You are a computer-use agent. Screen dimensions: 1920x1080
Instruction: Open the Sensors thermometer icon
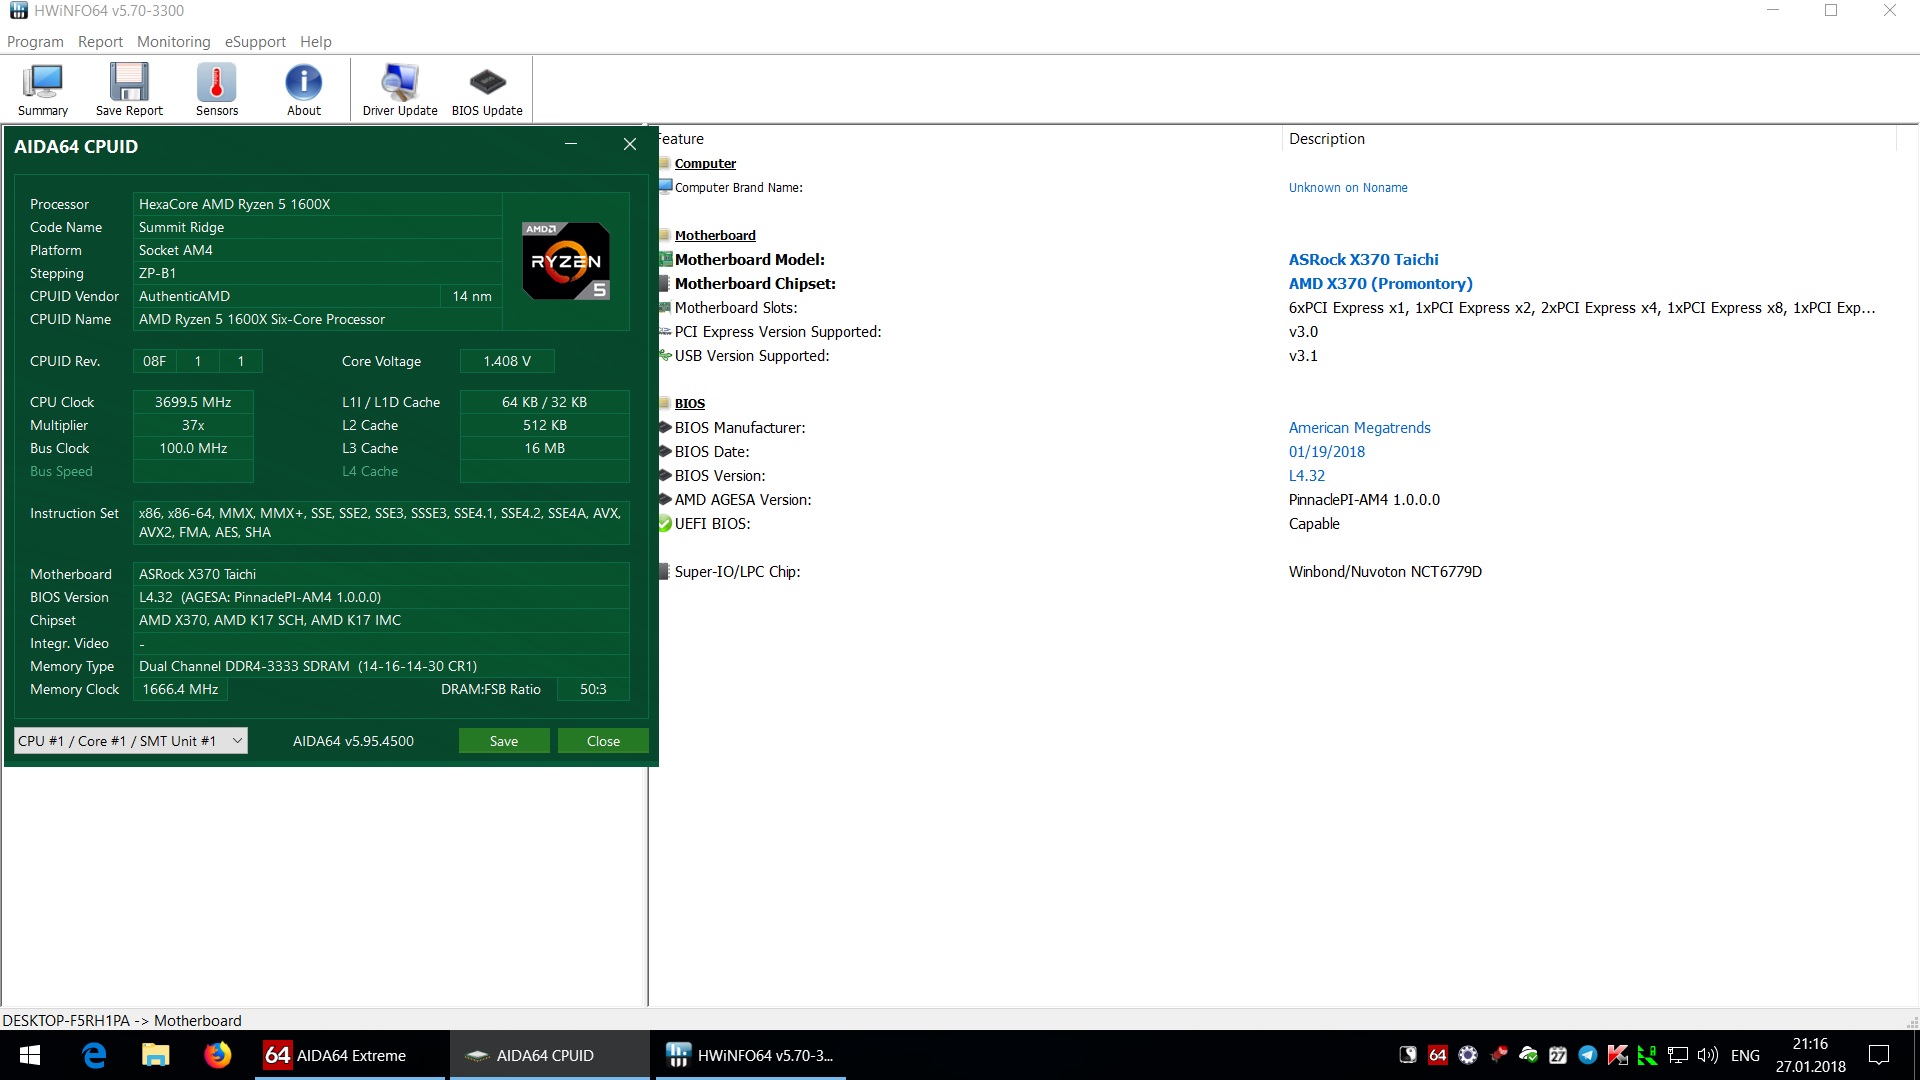click(x=216, y=89)
